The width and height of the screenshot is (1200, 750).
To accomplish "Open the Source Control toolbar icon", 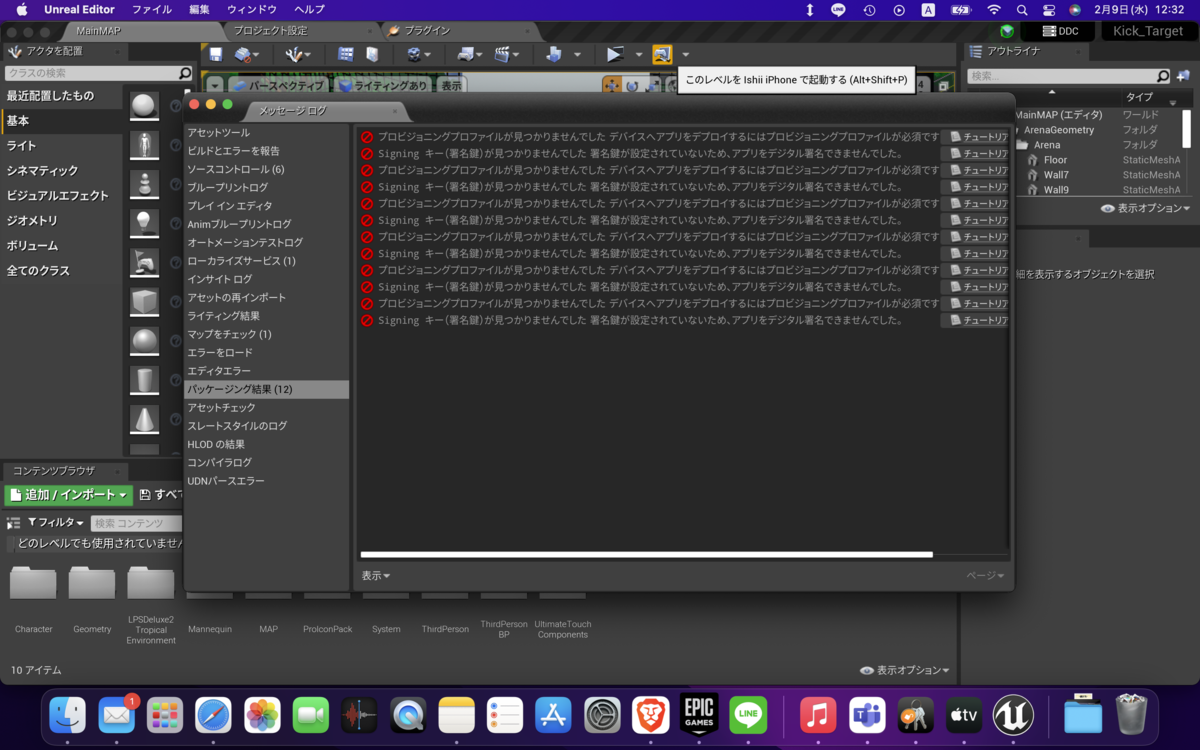I will pyautogui.click(x=243, y=54).
